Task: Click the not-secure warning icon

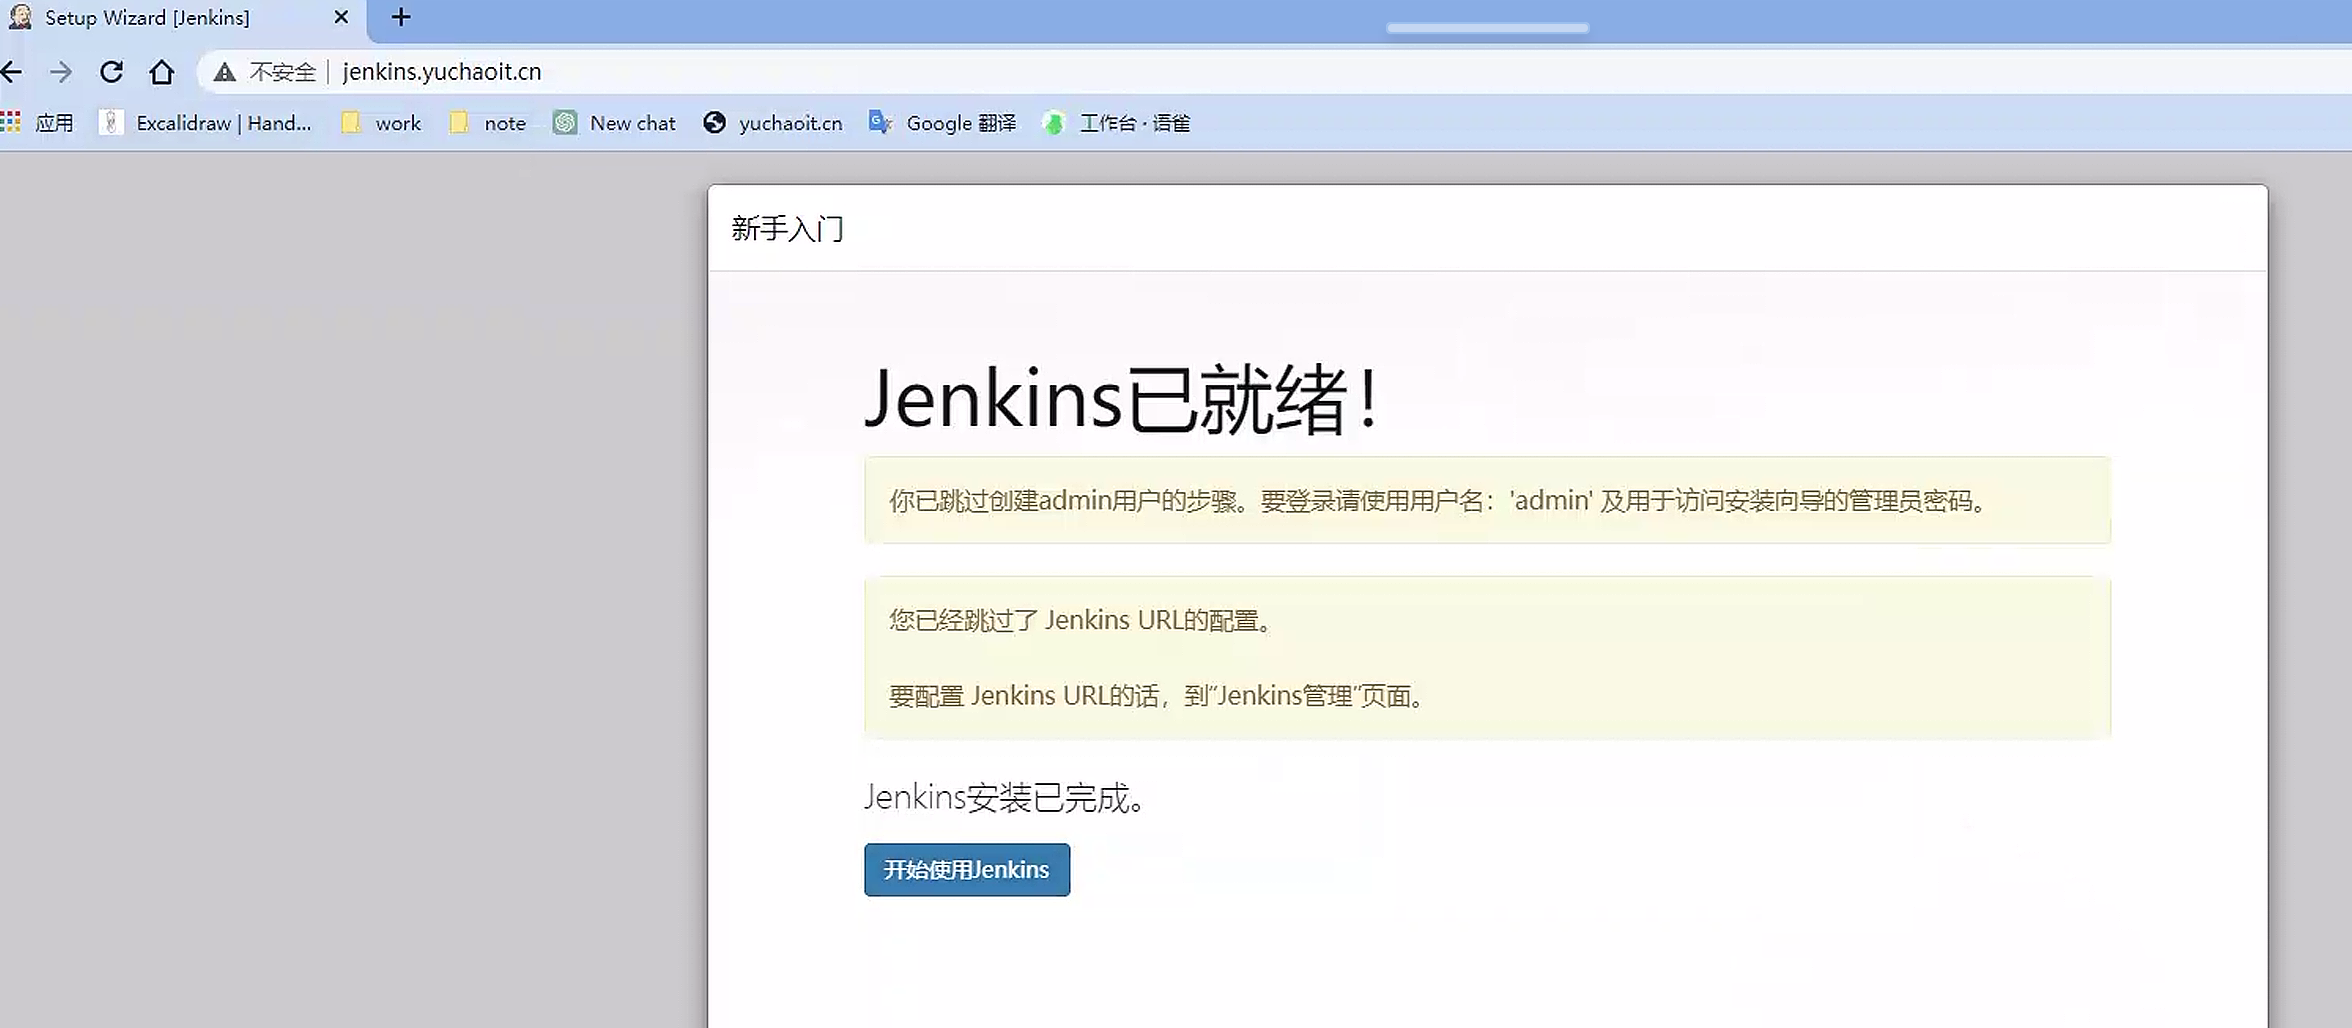Action: tap(225, 72)
